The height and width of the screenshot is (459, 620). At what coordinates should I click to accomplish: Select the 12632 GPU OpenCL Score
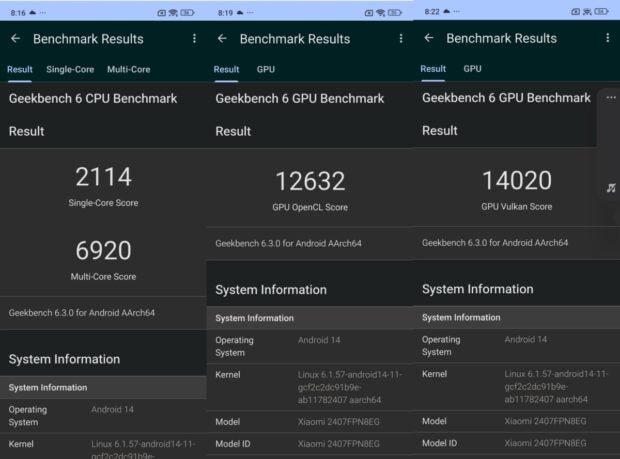pyautogui.click(x=310, y=182)
